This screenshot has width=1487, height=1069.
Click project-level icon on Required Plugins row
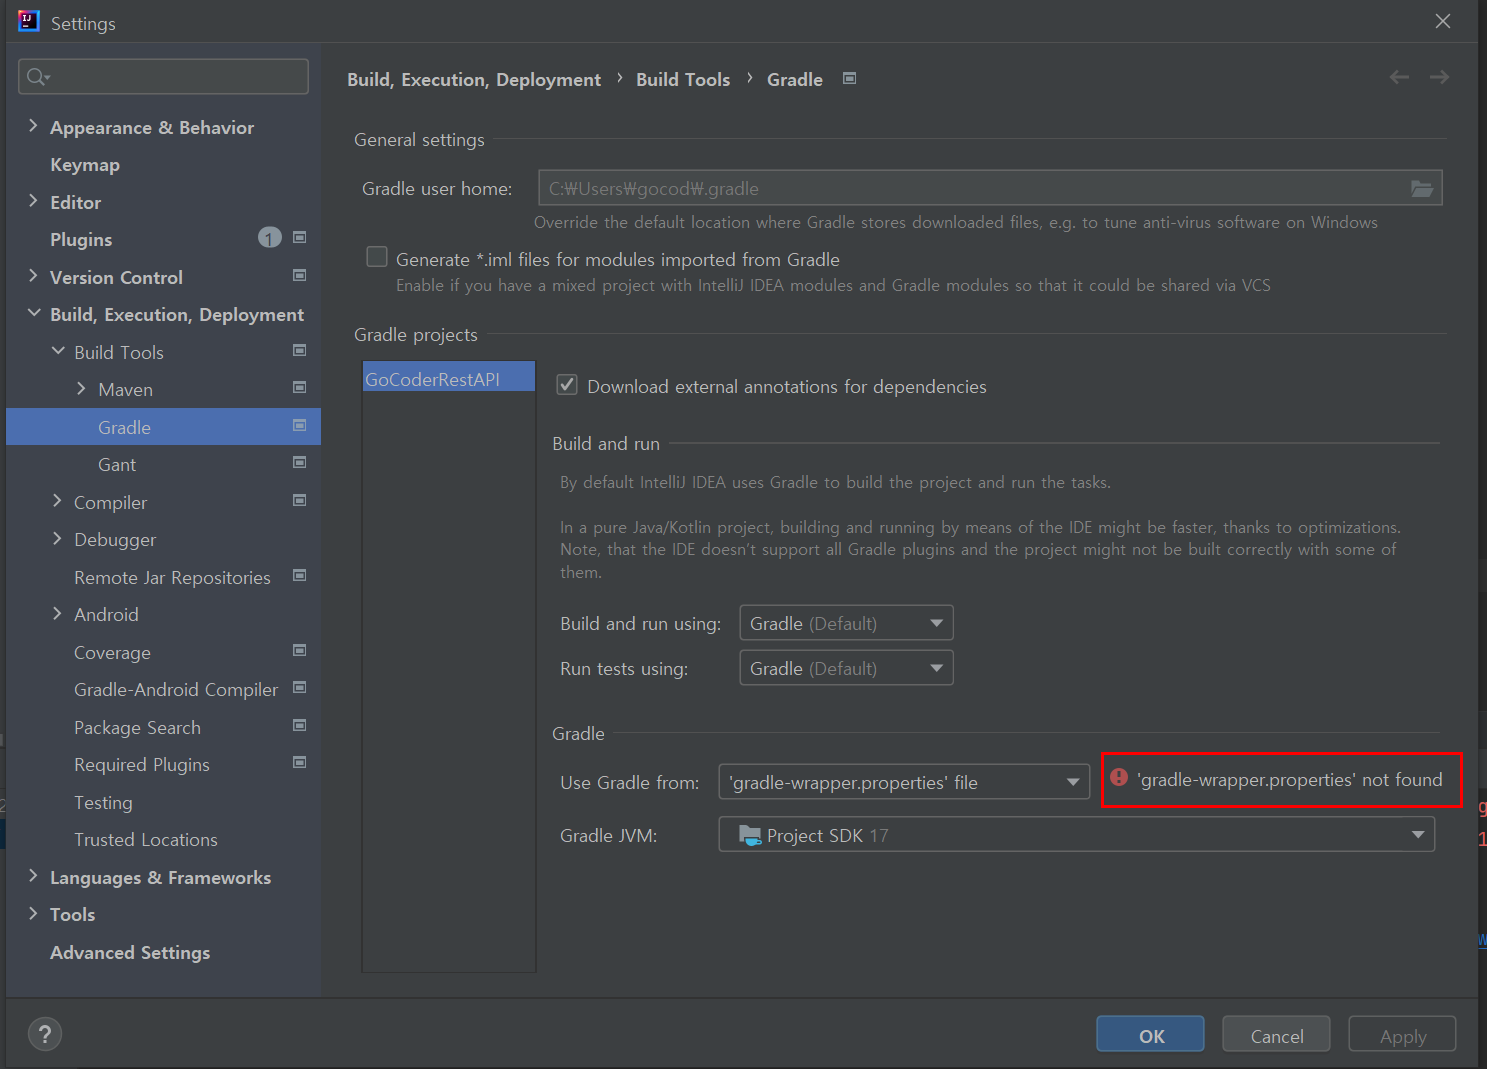click(x=299, y=762)
